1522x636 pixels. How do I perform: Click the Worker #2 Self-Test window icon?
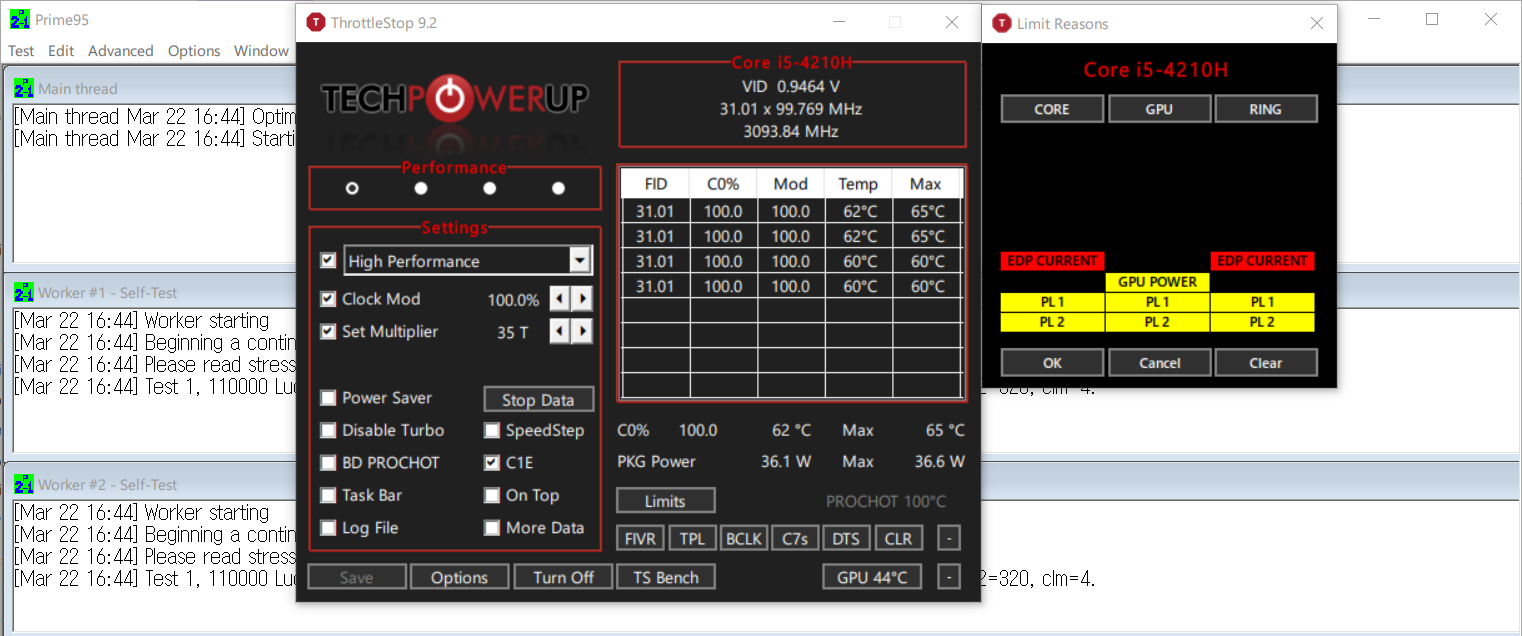pos(24,484)
